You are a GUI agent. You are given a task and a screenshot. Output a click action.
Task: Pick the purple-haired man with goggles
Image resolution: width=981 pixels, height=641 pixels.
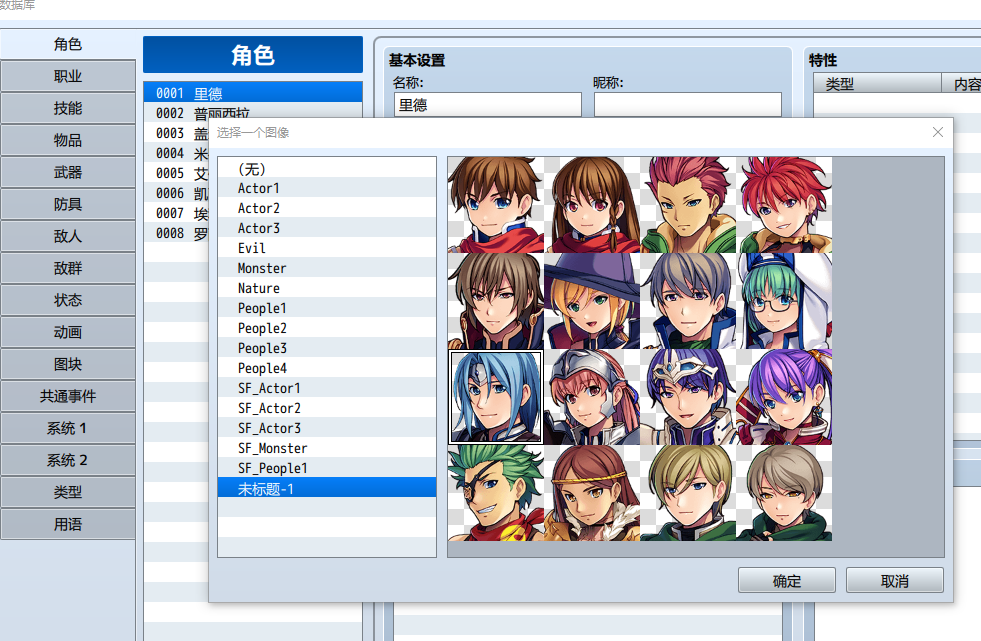point(688,397)
